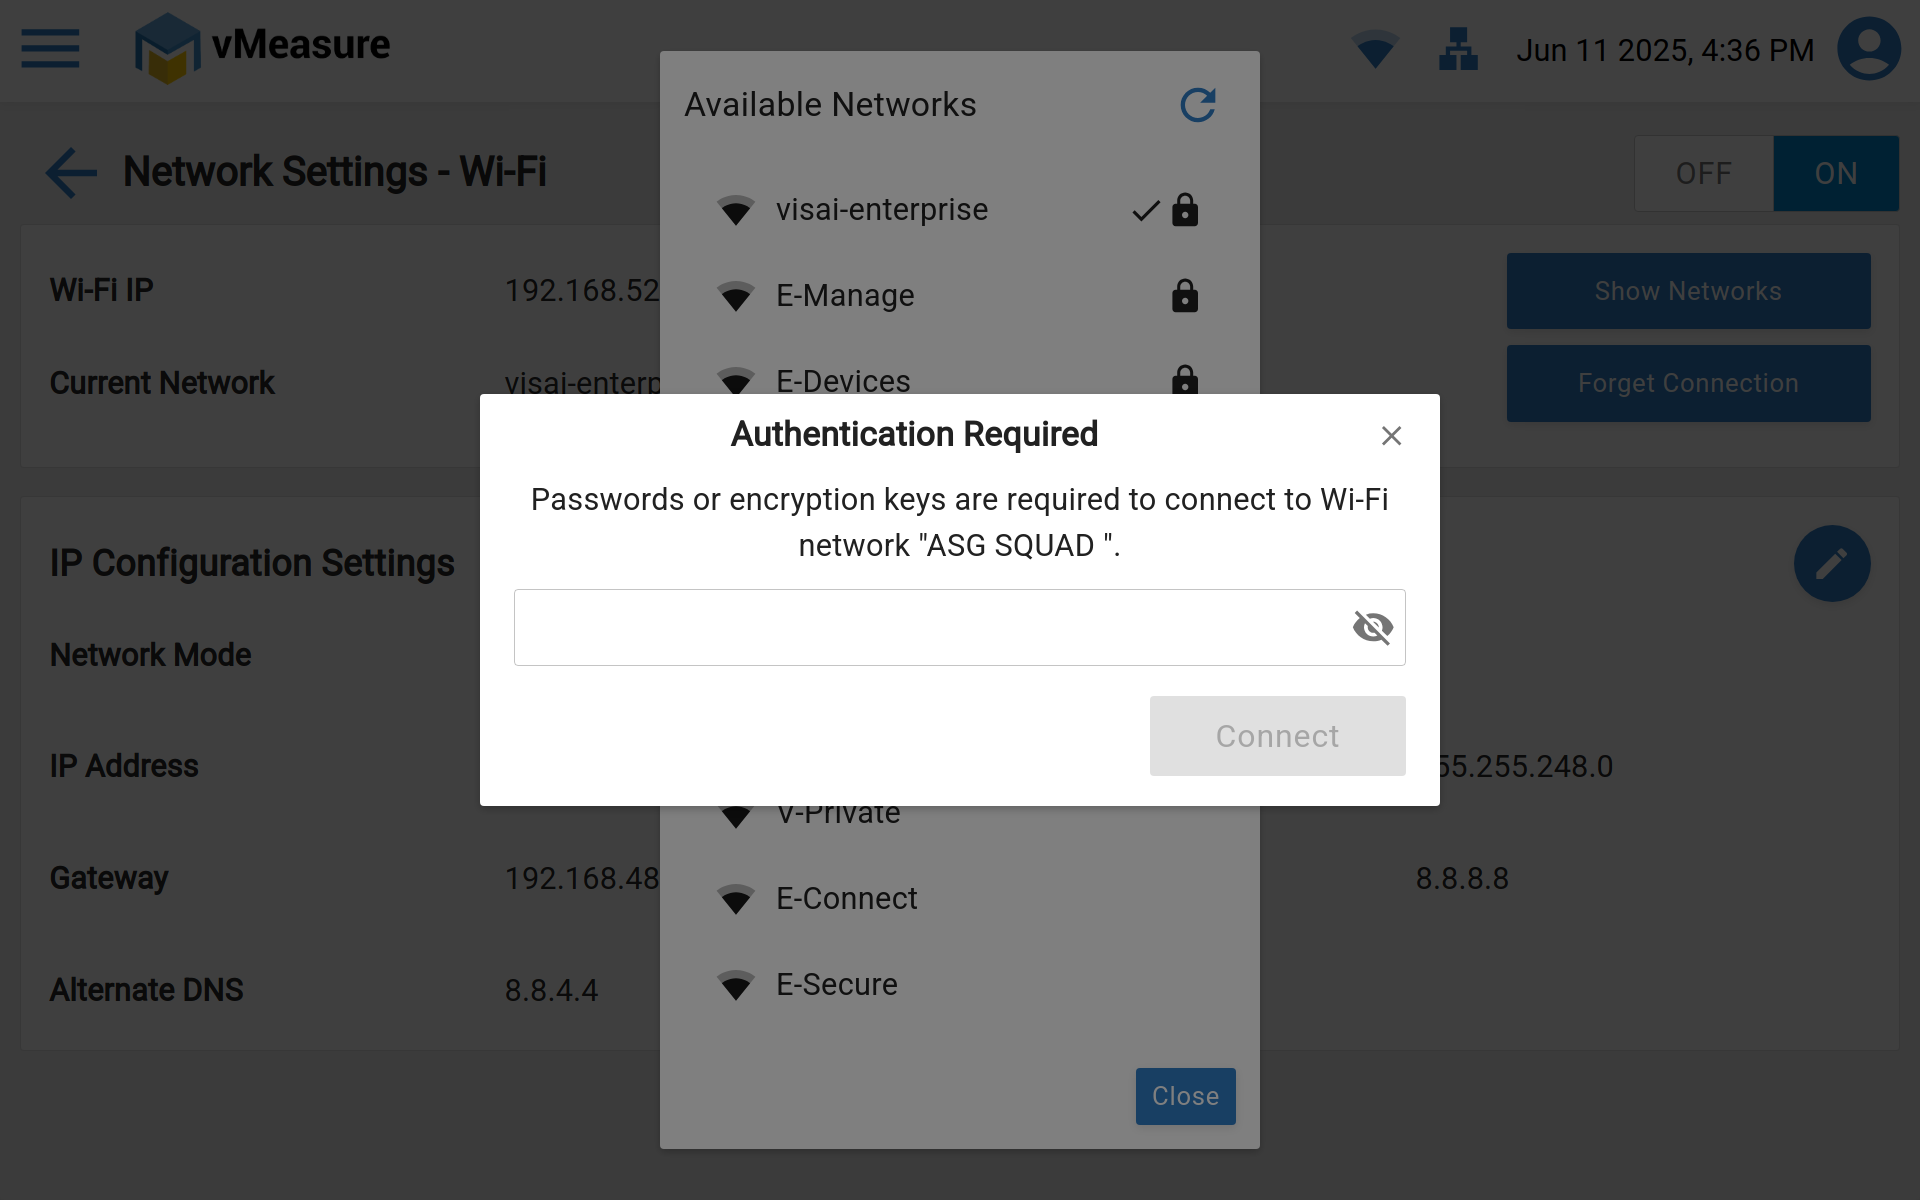Image resolution: width=1920 pixels, height=1200 pixels.
Task: Dismiss the Authentication Required dialog
Action: coord(1391,436)
